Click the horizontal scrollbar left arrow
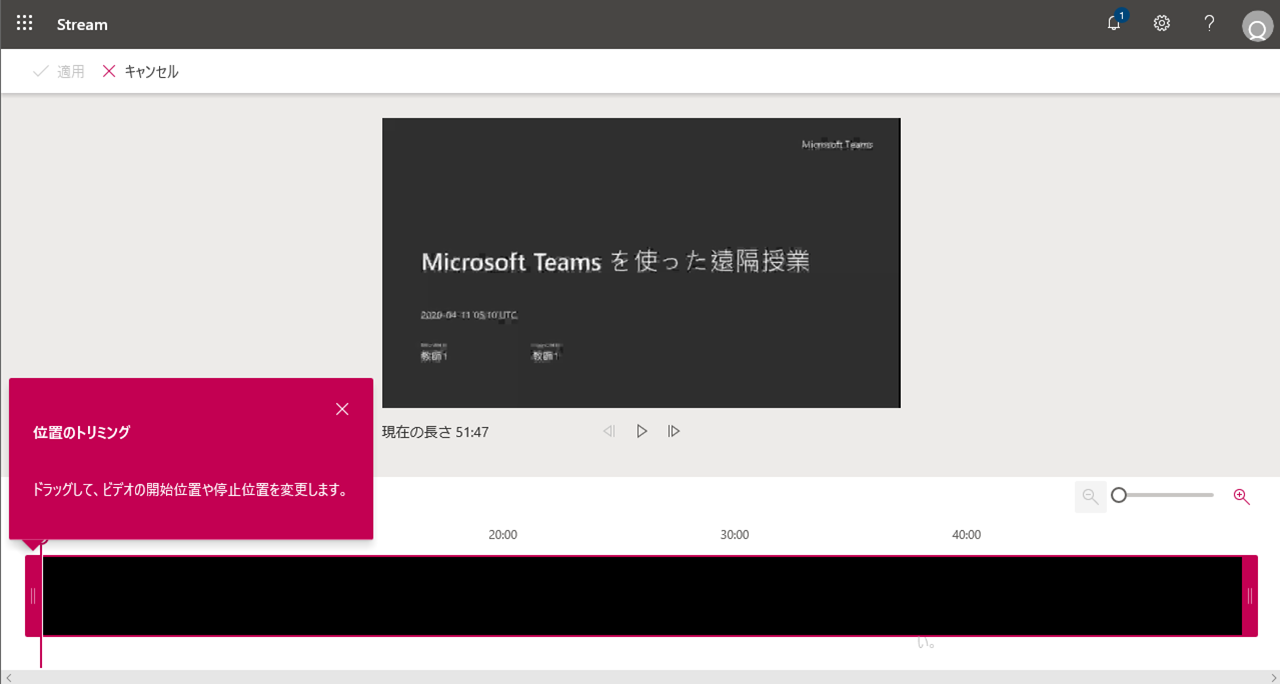The width and height of the screenshot is (1280, 684). click(x=8, y=677)
